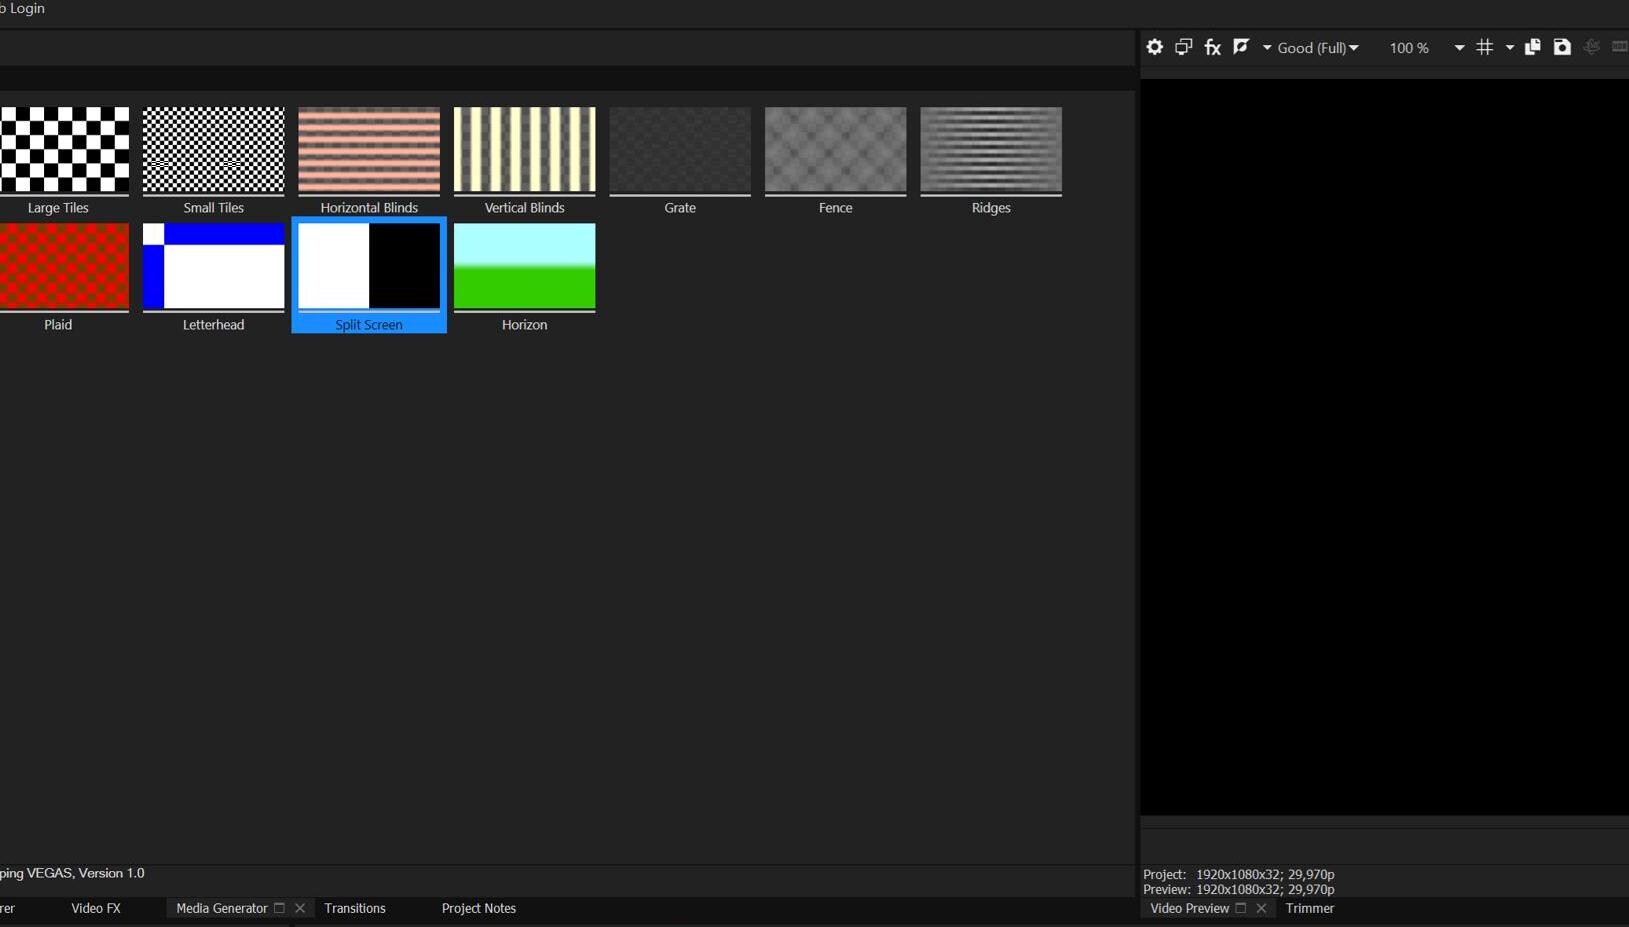The width and height of the screenshot is (1629, 927).
Task: Toggle preview on external monitor icon
Action: coord(1184,47)
